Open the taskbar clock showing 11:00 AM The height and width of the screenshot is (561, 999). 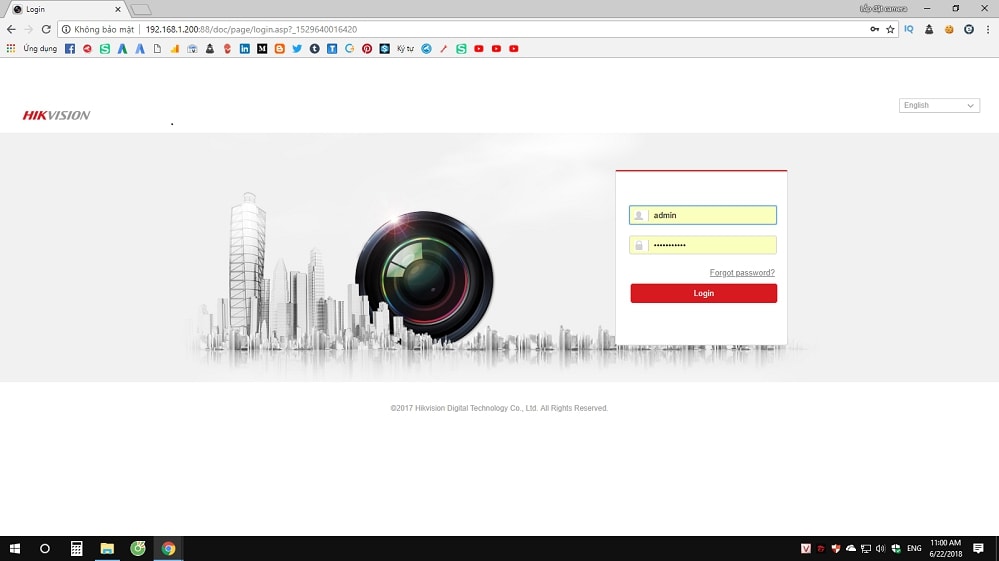click(x=945, y=548)
